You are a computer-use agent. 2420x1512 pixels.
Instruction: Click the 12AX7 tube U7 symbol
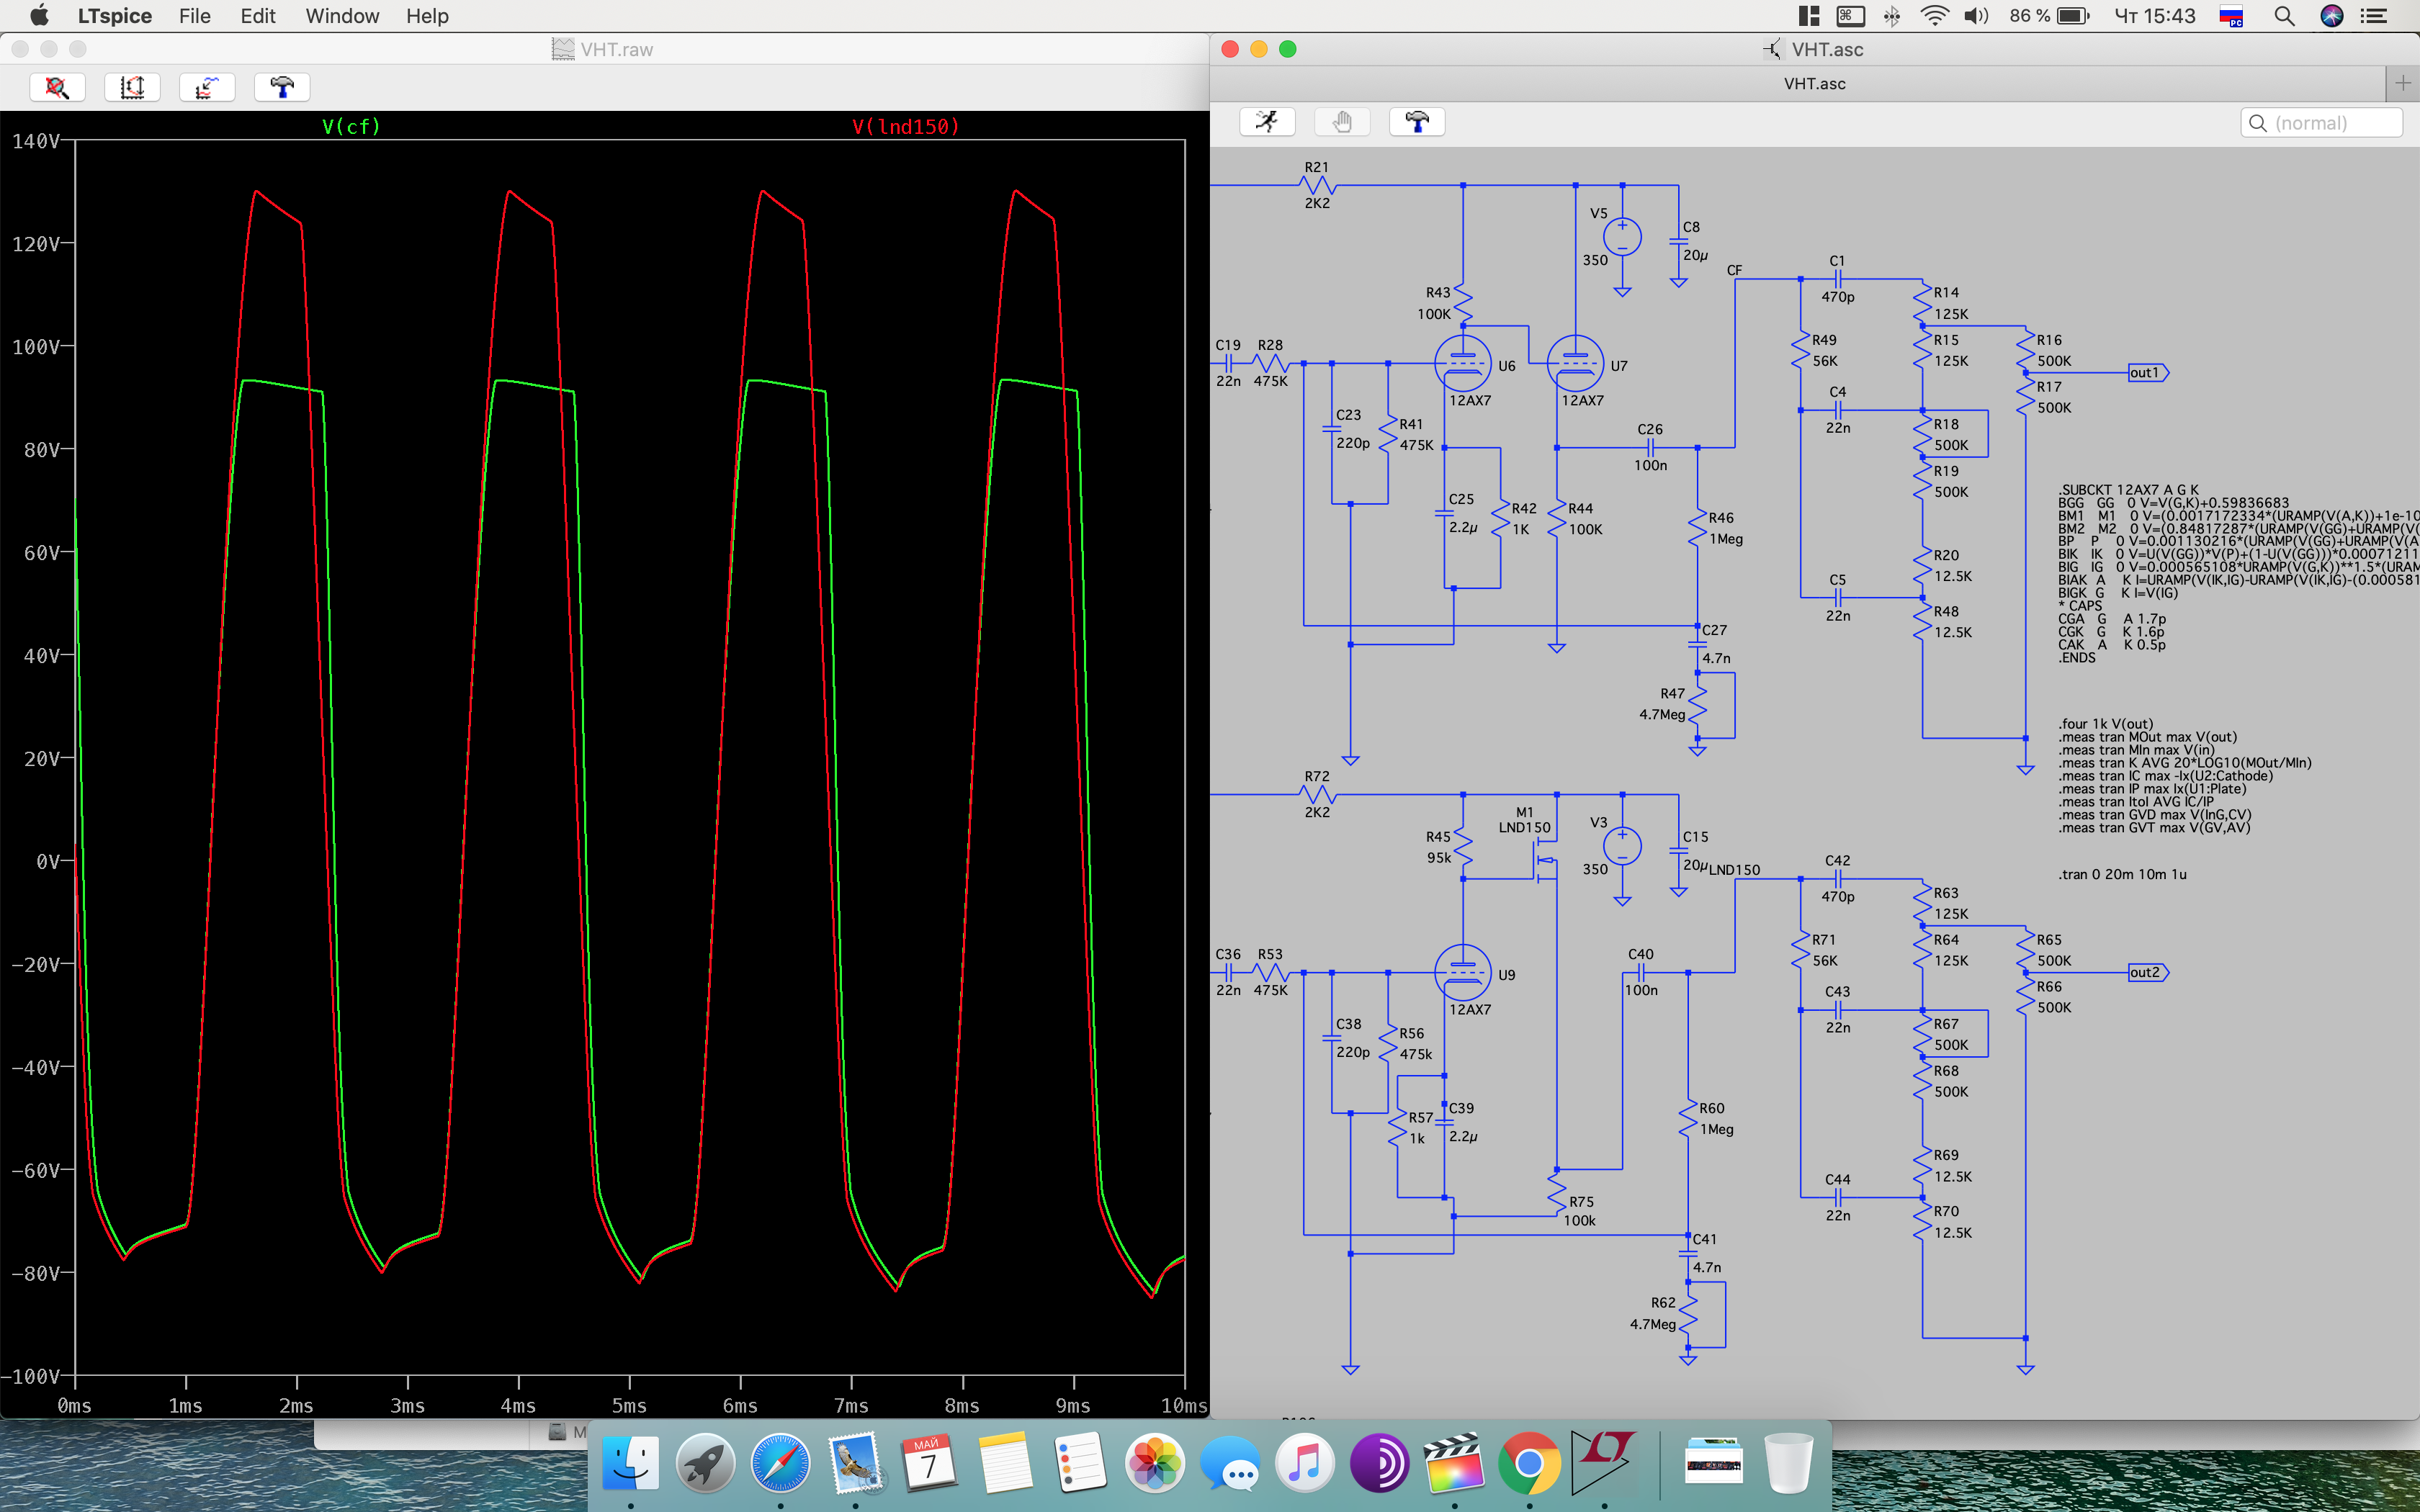point(1575,364)
